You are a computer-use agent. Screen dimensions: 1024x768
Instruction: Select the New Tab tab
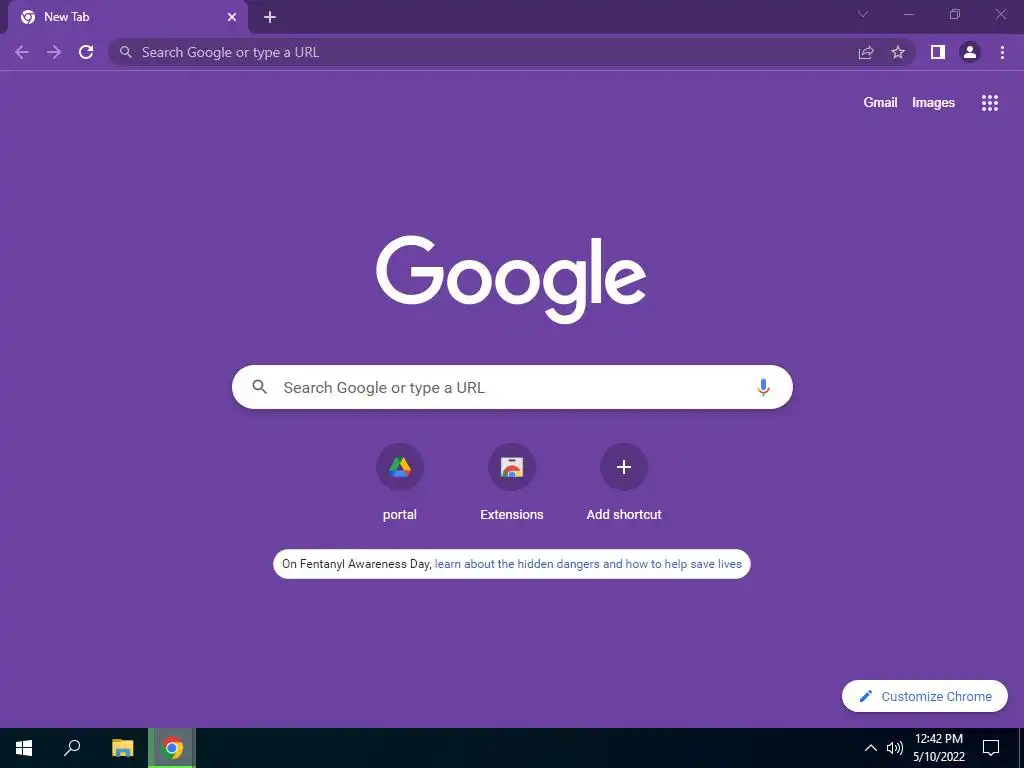click(127, 18)
